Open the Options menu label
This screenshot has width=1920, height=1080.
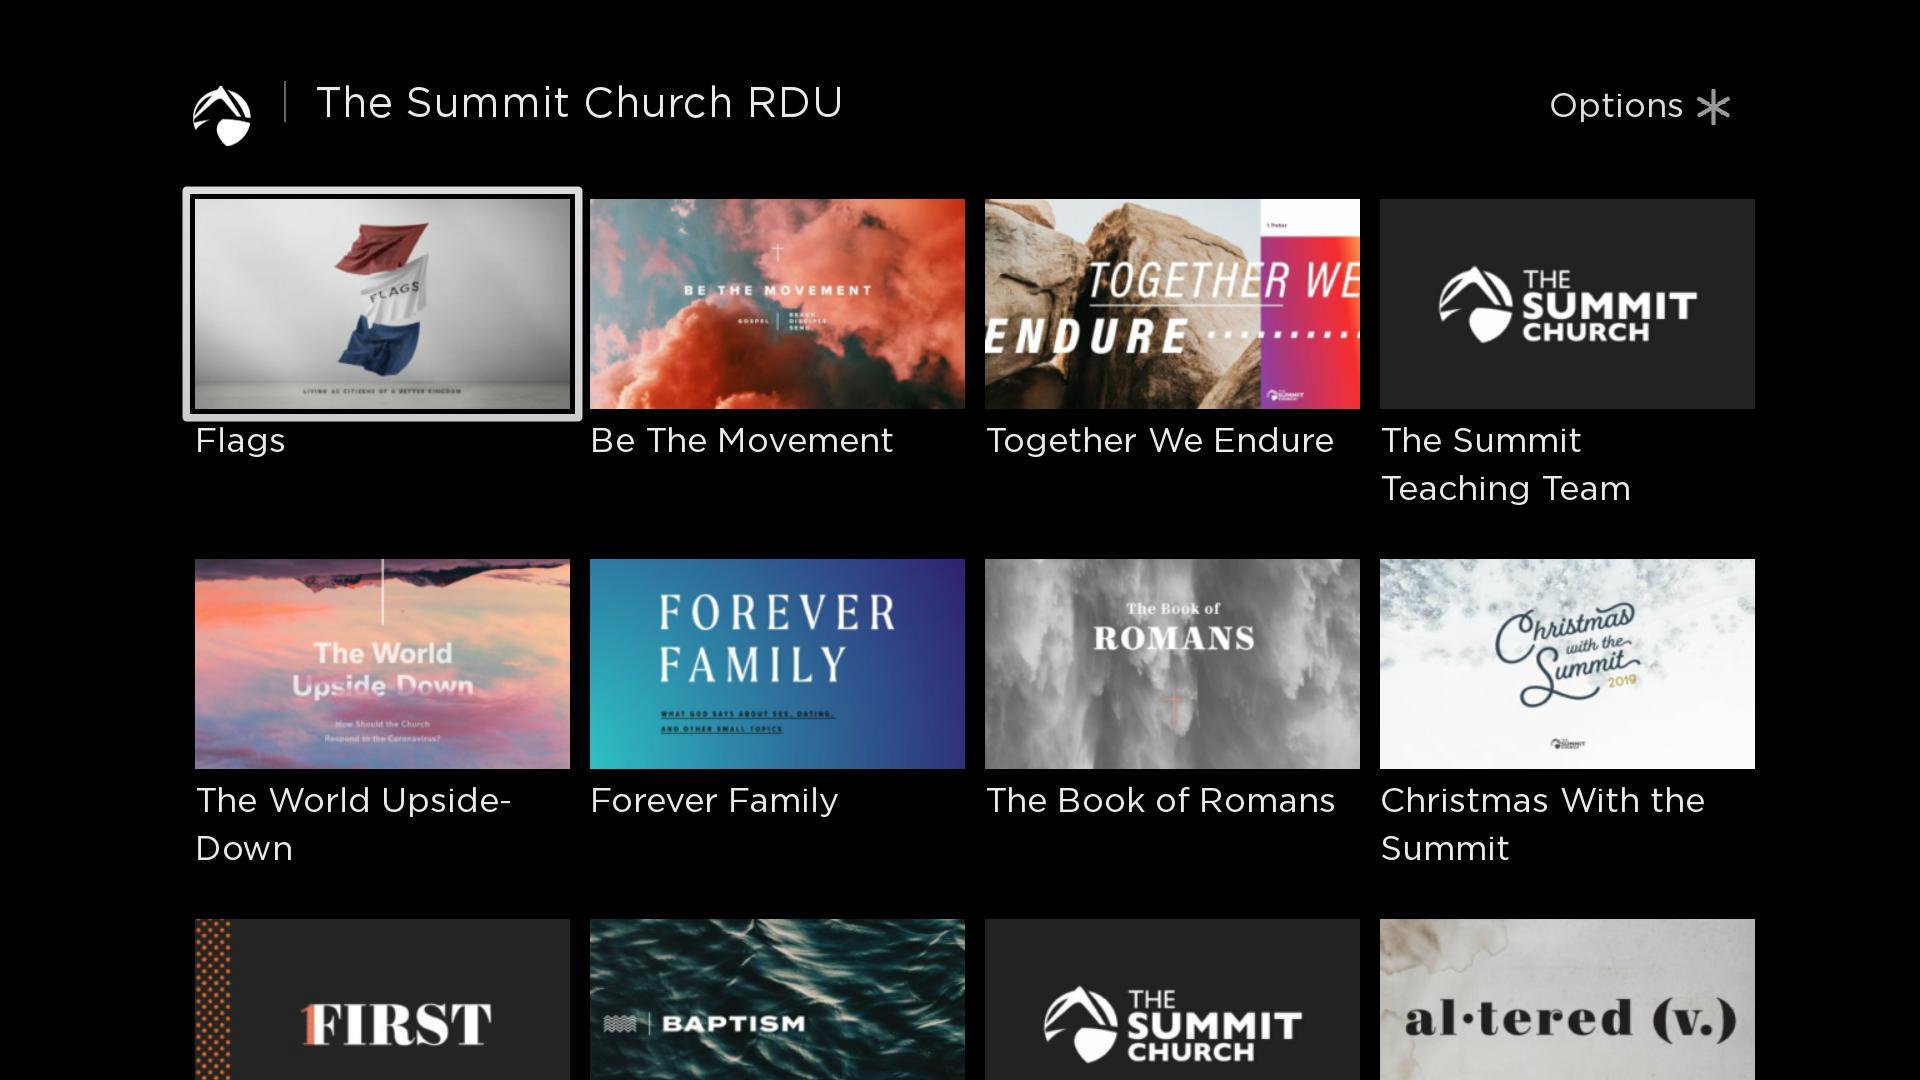coord(1615,106)
